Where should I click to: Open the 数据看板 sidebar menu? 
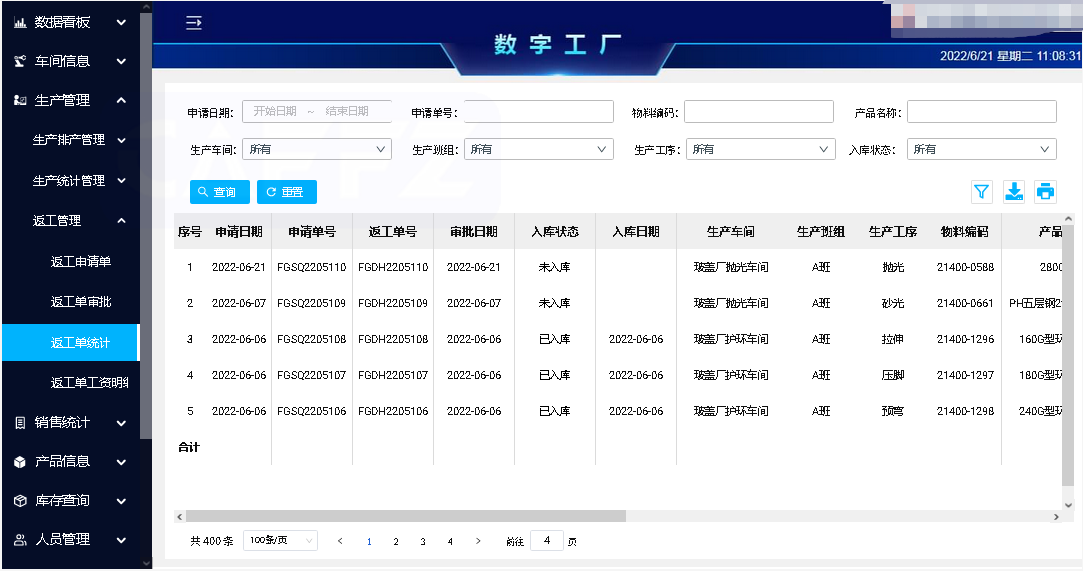point(70,21)
